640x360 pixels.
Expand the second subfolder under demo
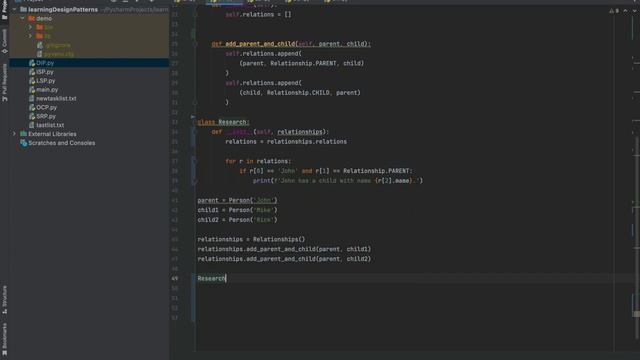click(x=30, y=36)
